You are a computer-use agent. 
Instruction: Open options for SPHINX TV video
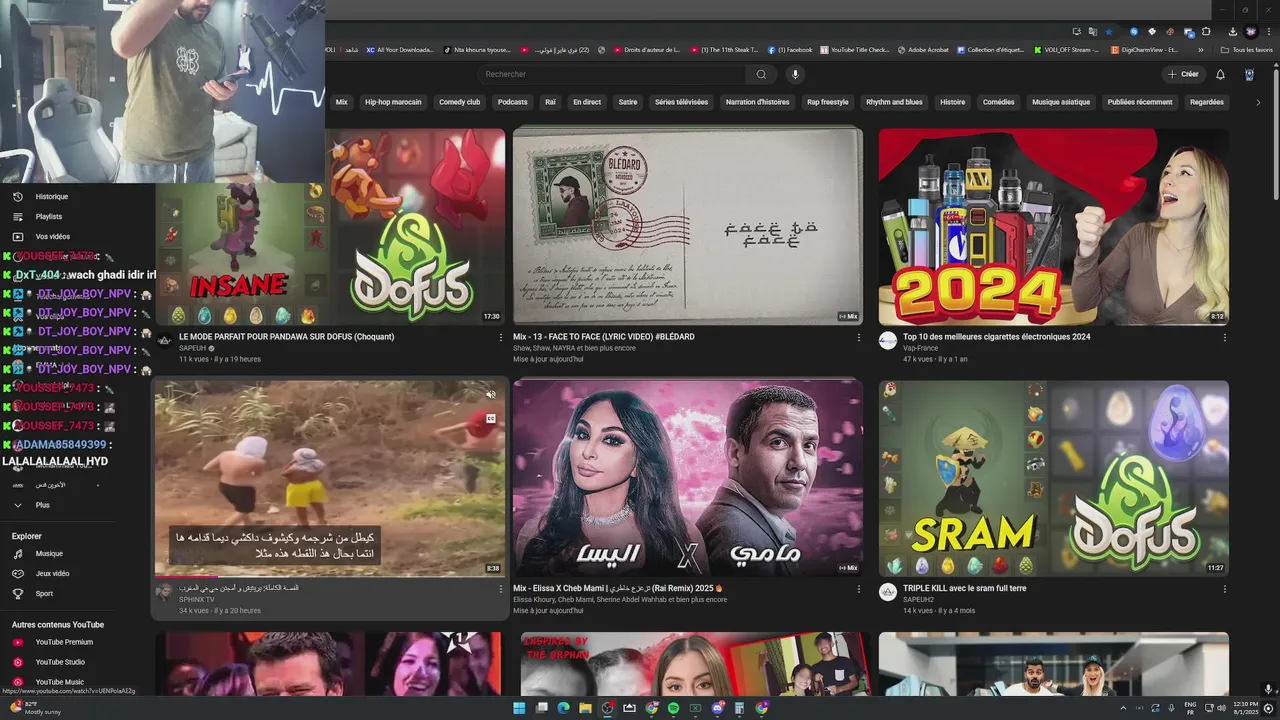click(501, 589)
